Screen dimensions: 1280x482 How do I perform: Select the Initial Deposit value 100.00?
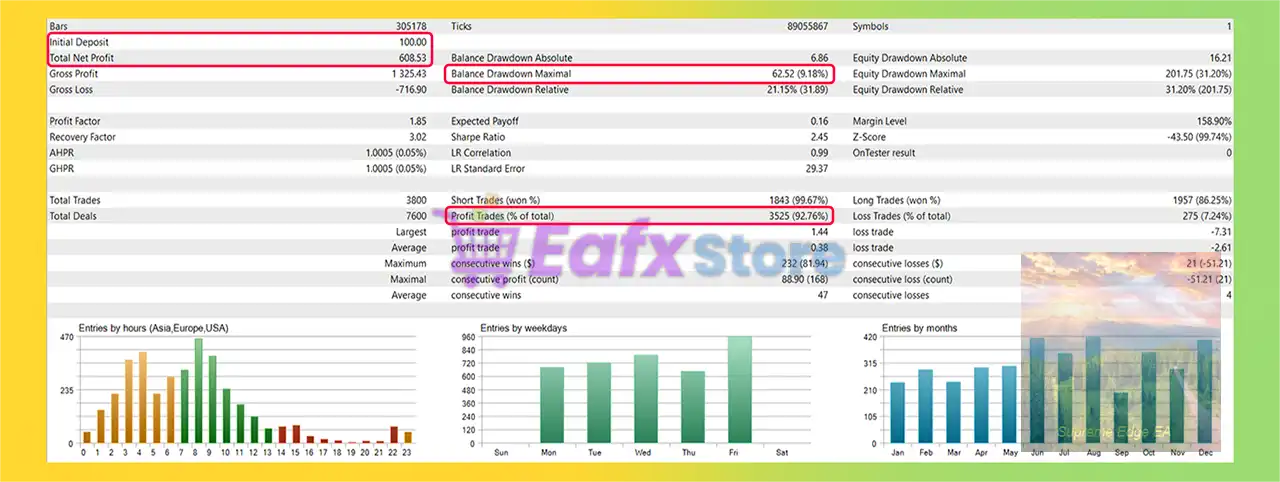click(413, 42)
